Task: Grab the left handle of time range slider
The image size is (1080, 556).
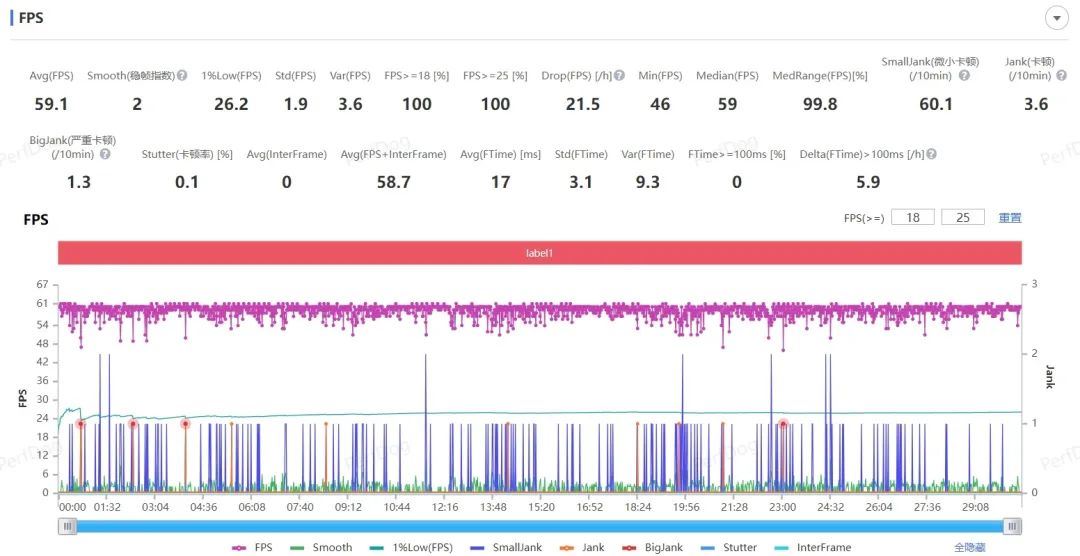Action: click(x=67, y=526)
